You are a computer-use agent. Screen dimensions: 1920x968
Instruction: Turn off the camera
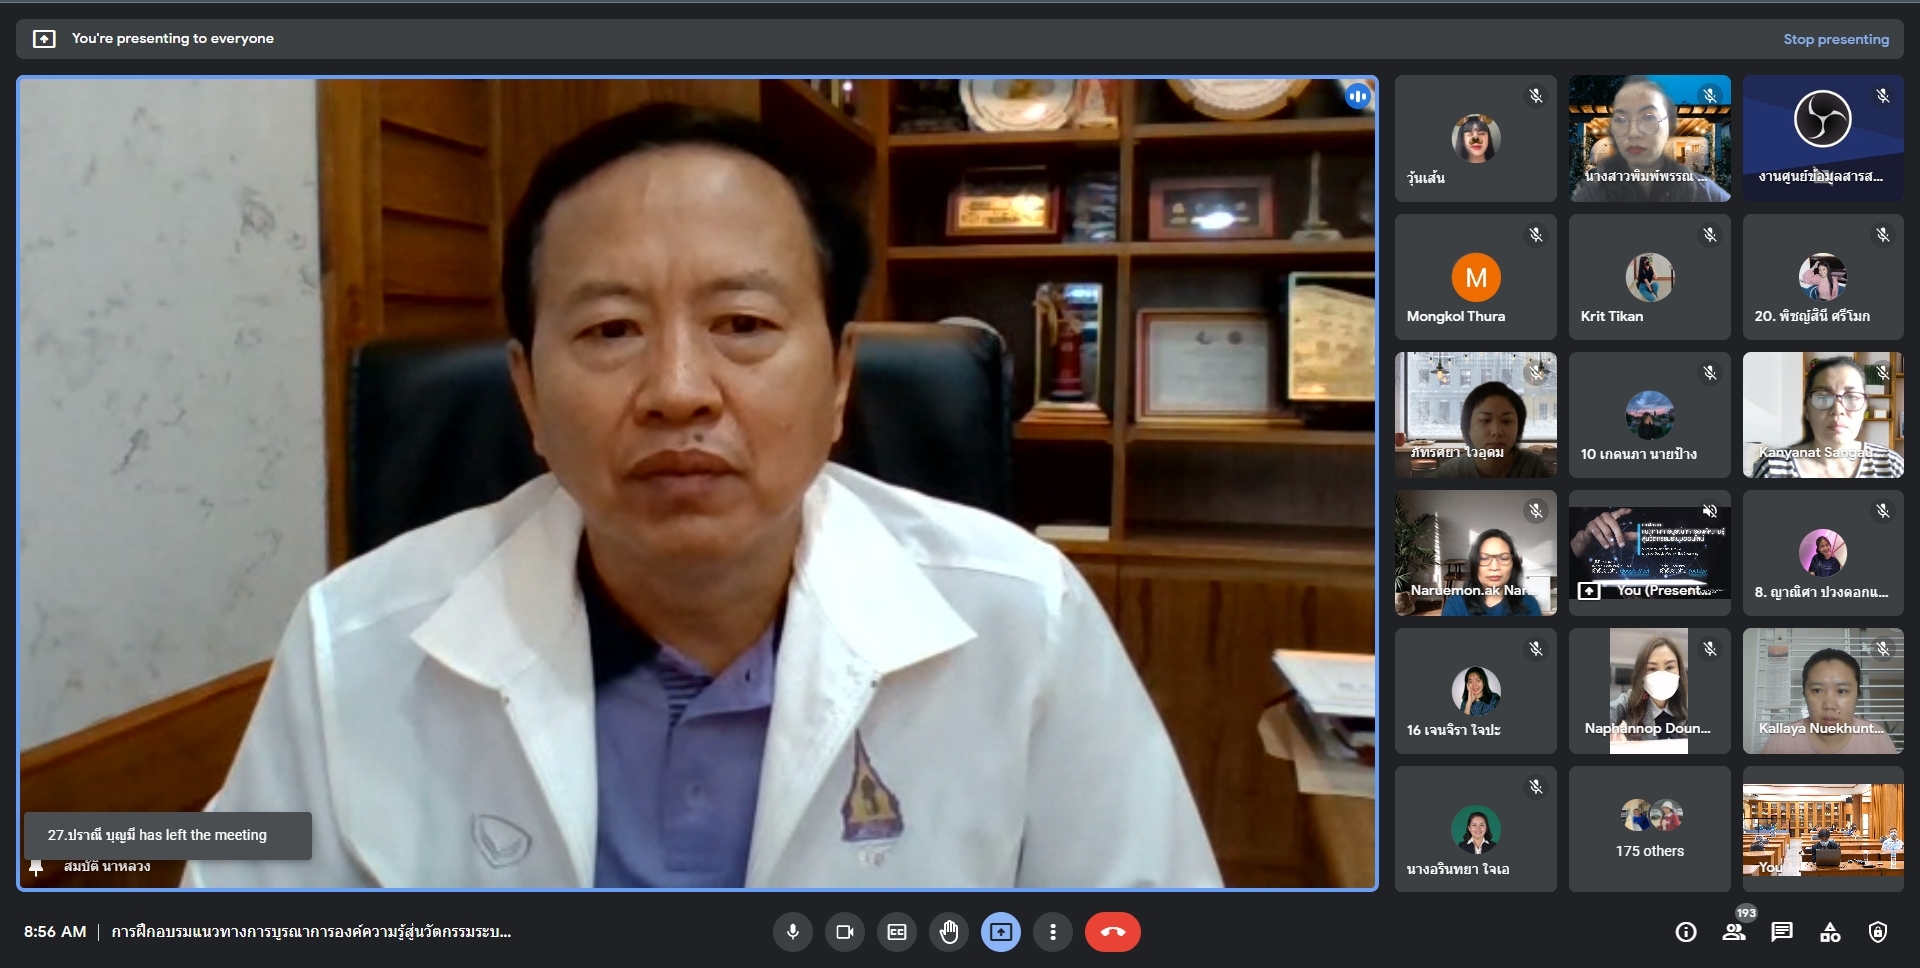(845, 932)
